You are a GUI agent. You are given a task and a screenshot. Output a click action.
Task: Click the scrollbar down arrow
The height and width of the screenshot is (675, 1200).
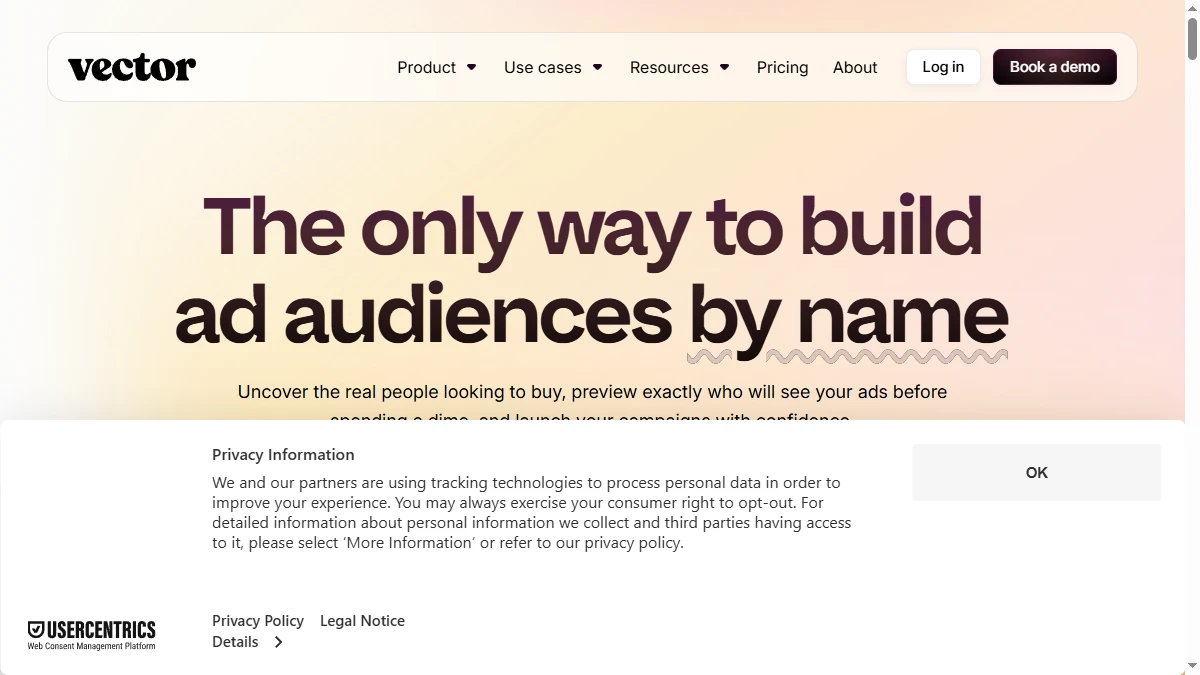1190,665
